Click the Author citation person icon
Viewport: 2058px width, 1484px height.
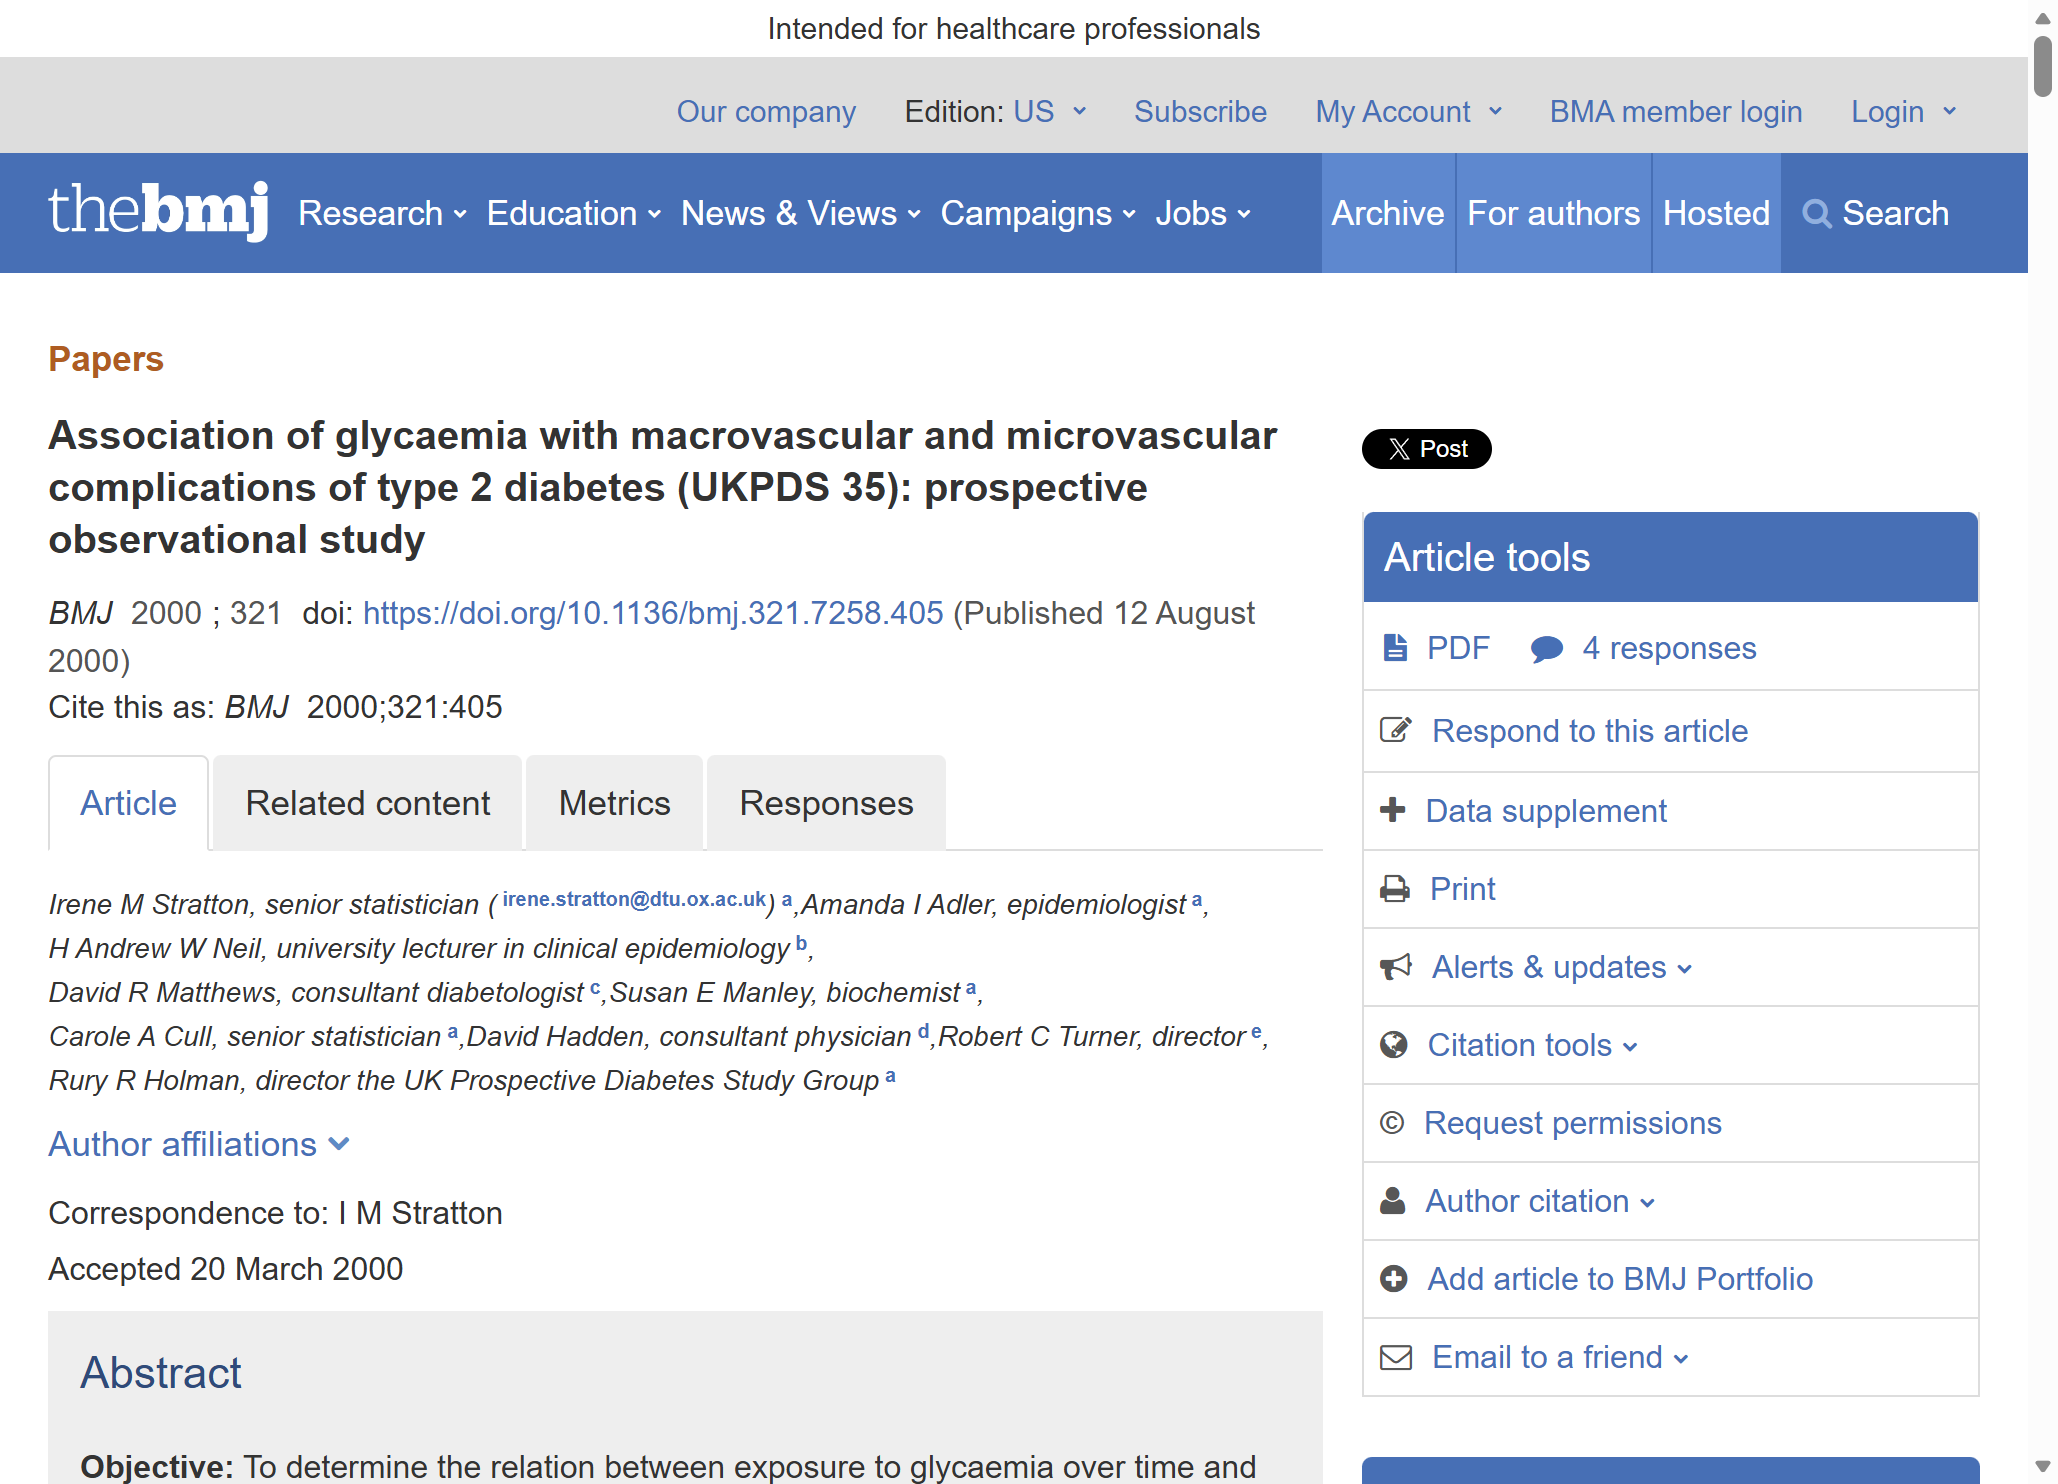1392,1200
